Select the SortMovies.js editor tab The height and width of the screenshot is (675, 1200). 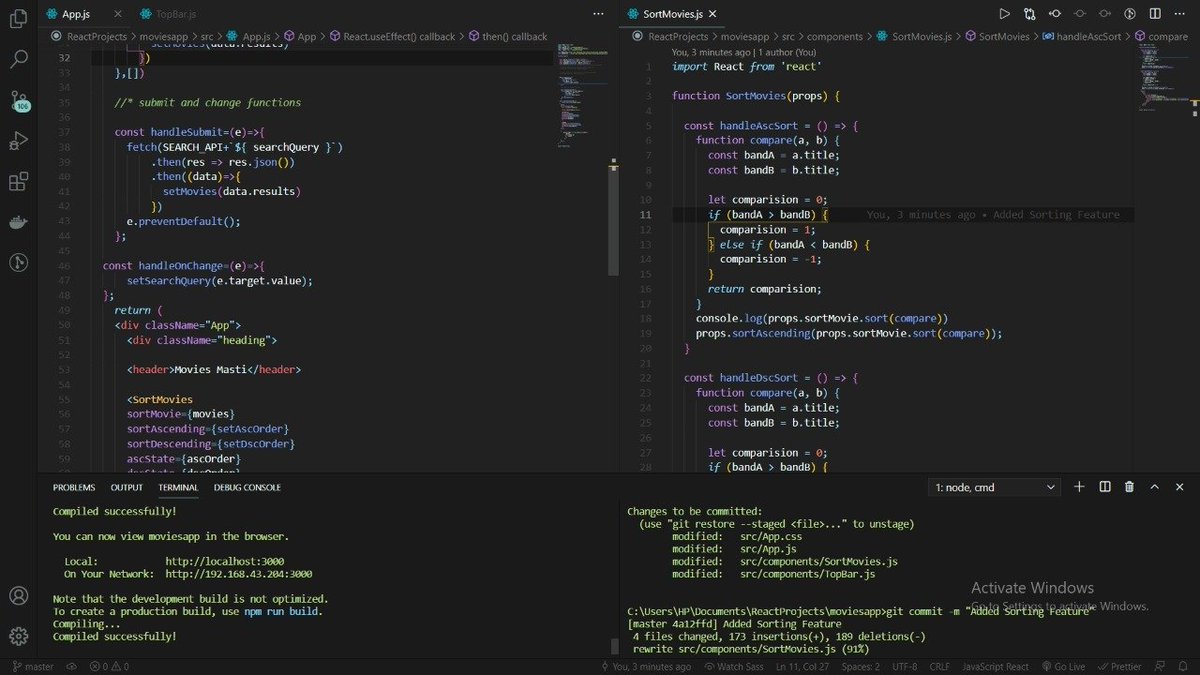pos(673,14)
